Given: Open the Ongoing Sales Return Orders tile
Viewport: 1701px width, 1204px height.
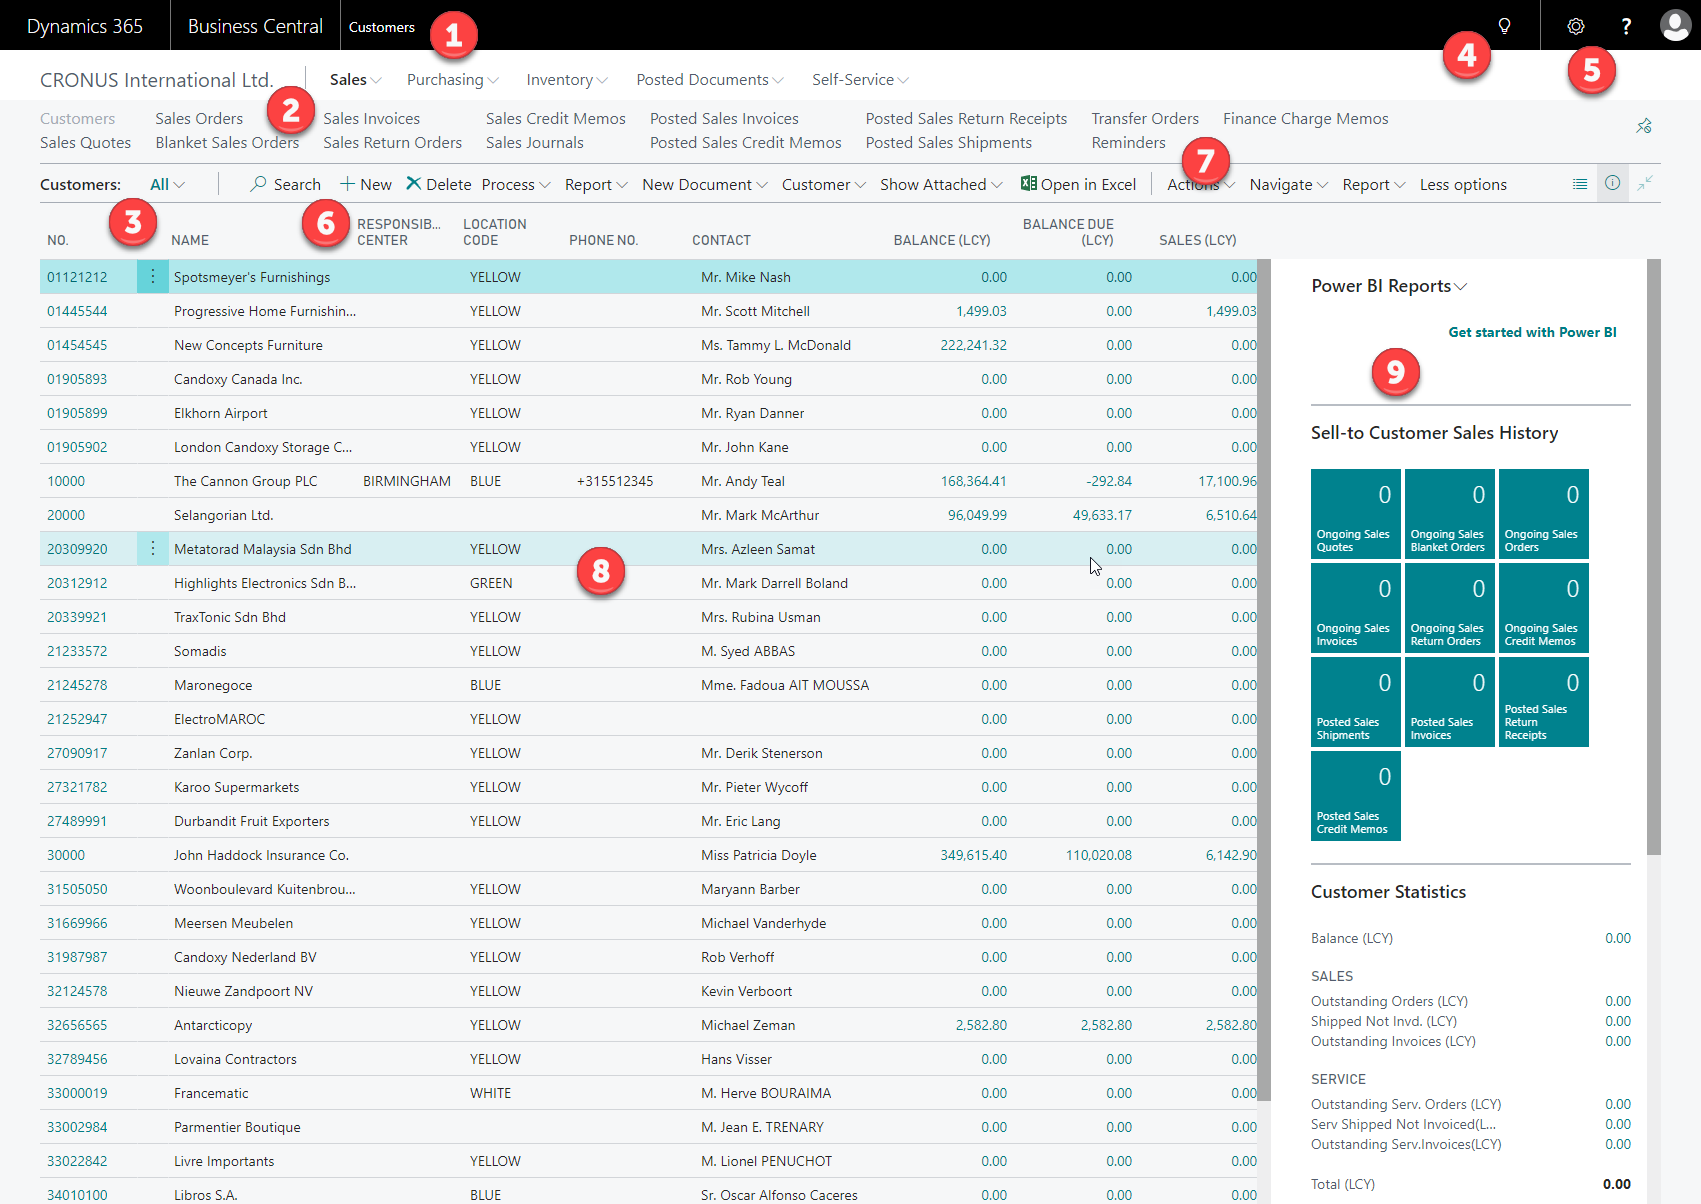Looking at the screenshot, I should (x=1449, y=608).
